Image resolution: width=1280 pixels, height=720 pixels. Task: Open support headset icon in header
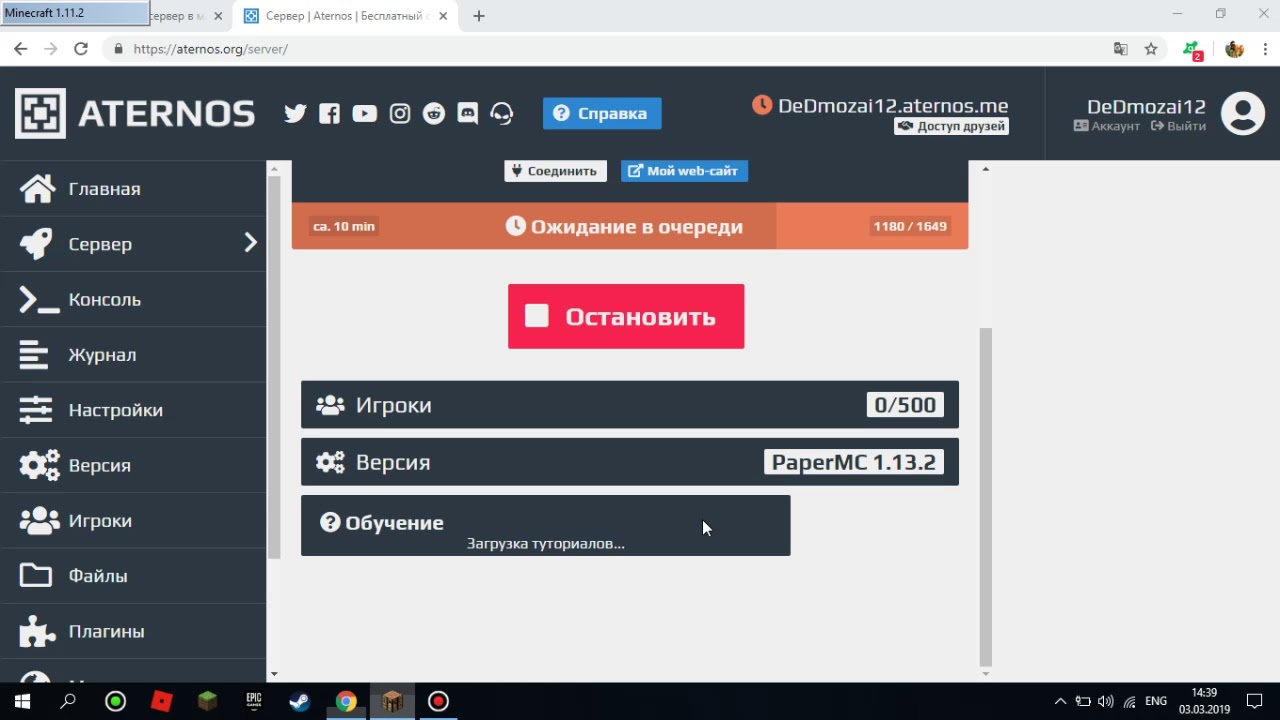(502, 113)
